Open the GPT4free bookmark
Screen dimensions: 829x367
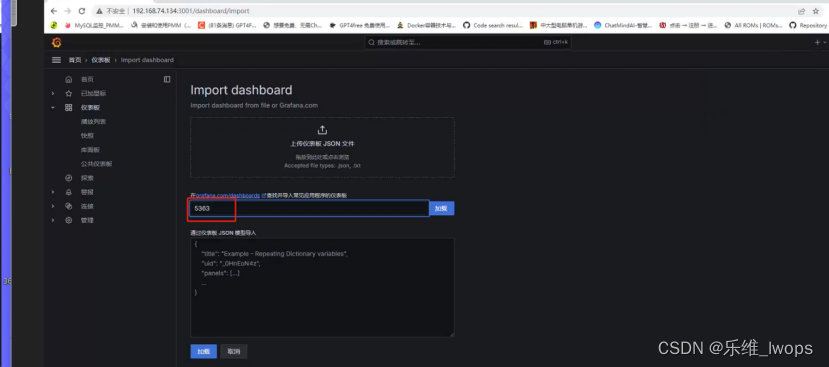tap(359, 25)
